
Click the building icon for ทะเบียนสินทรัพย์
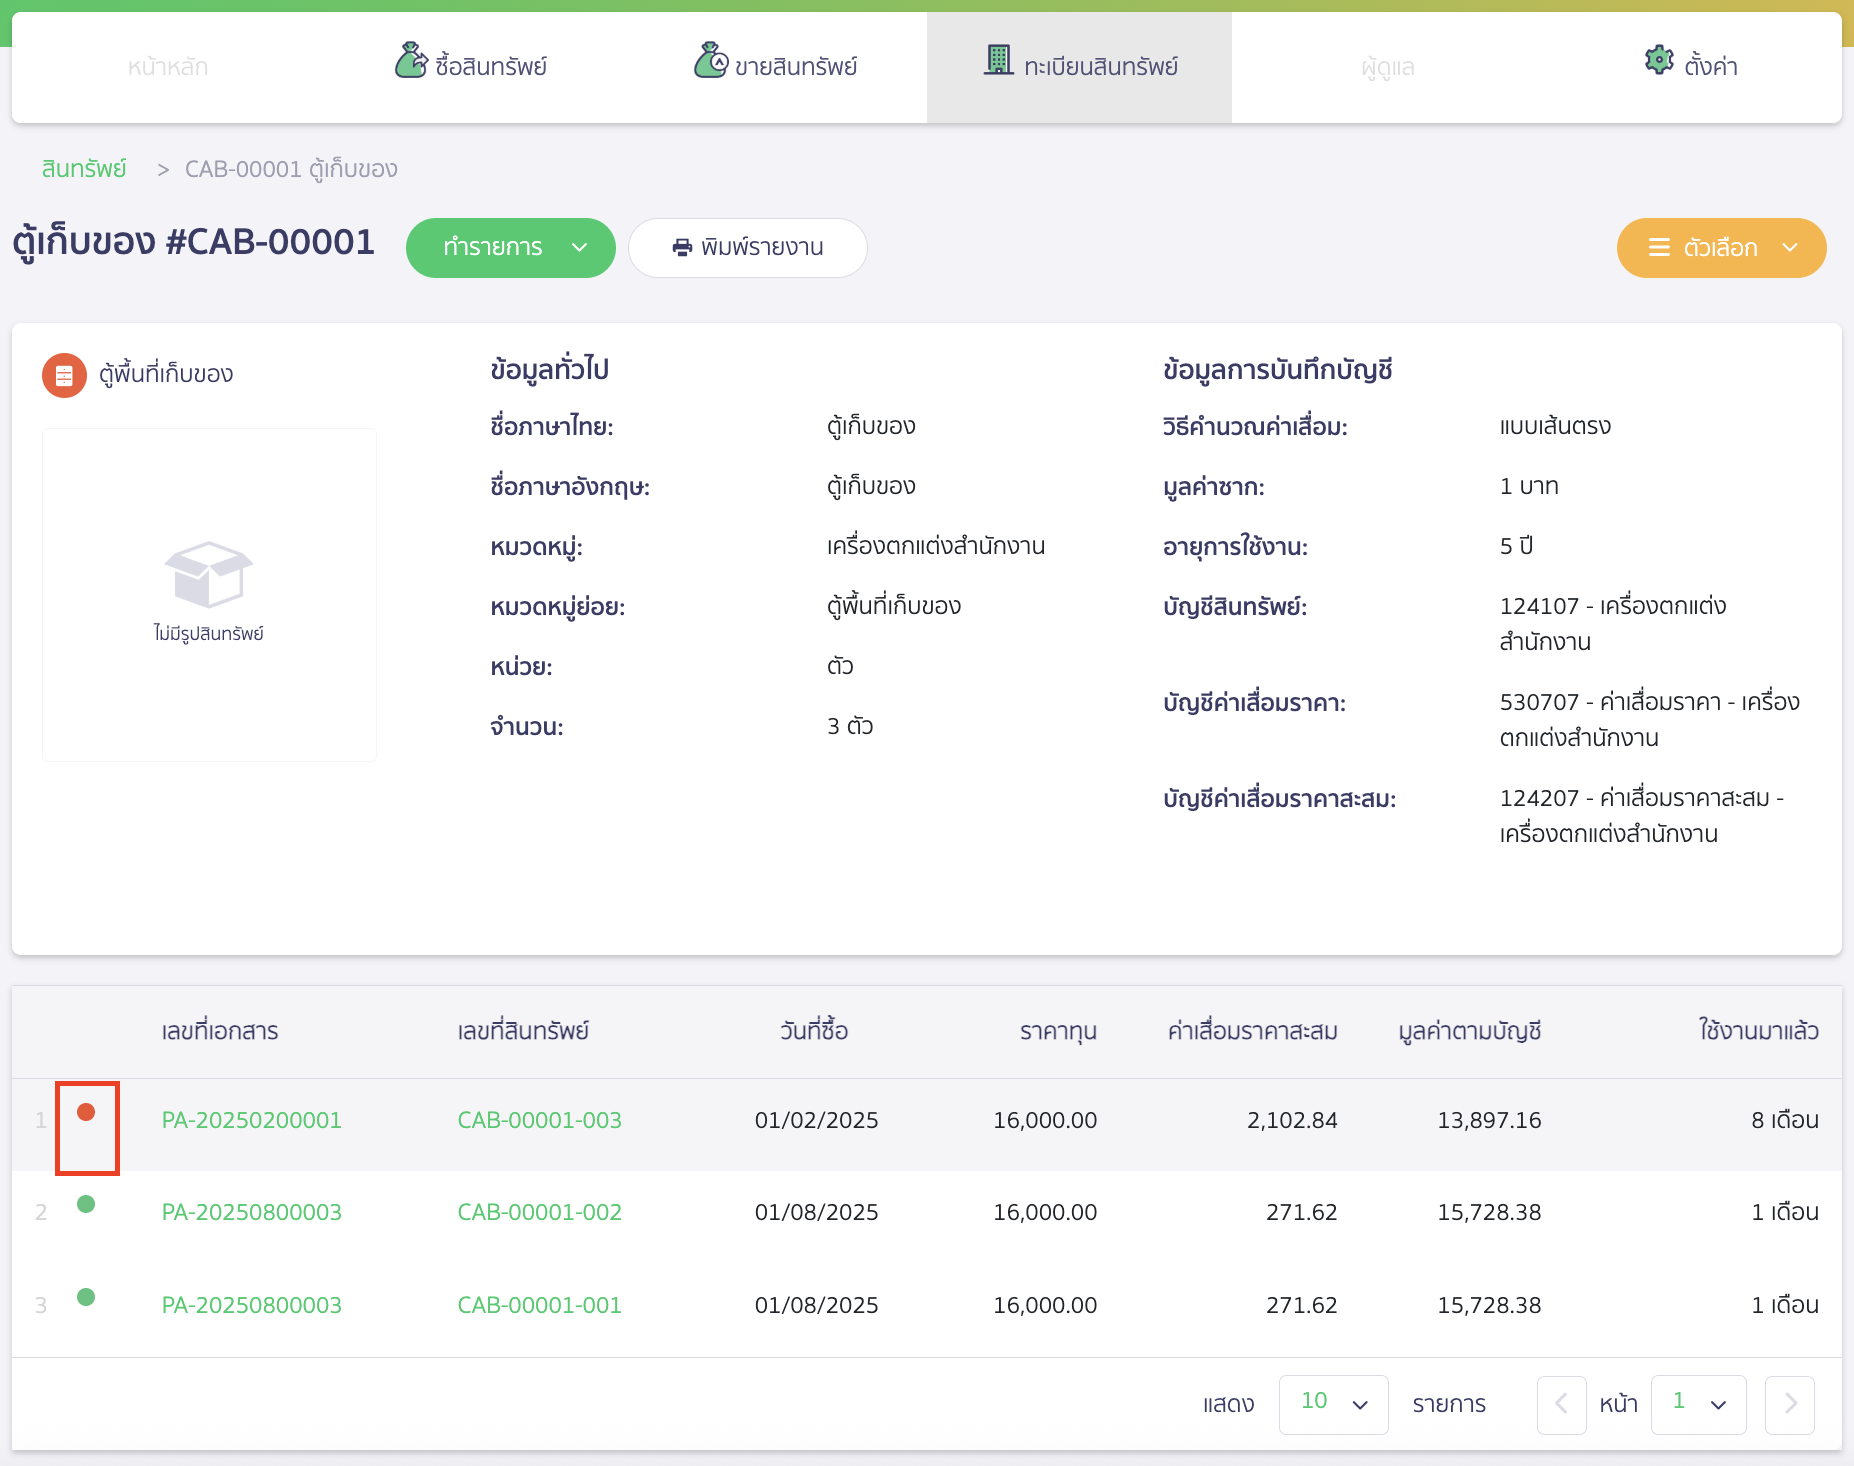[x=998, y=61]
